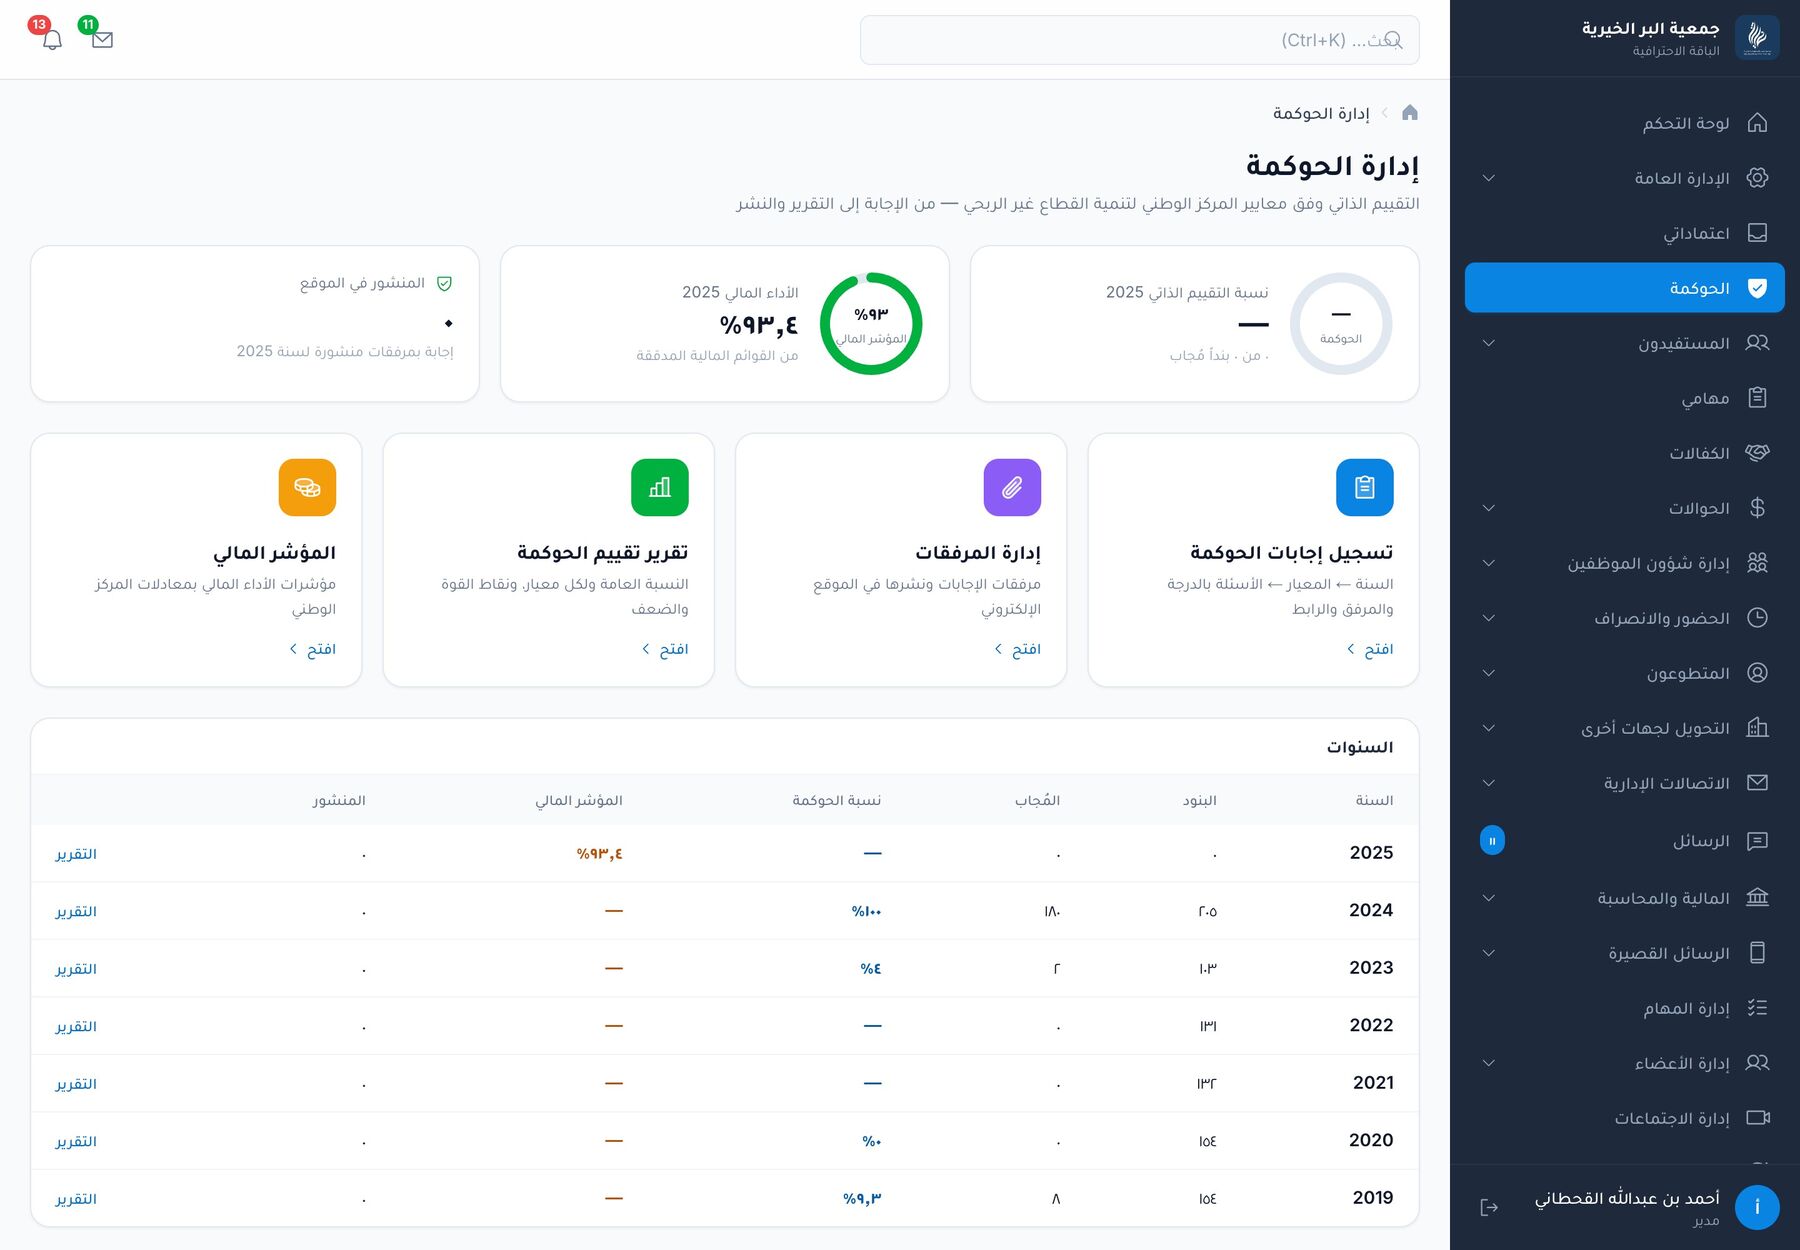Open لوحة التحكم in the sidebar

(1625, 123)
